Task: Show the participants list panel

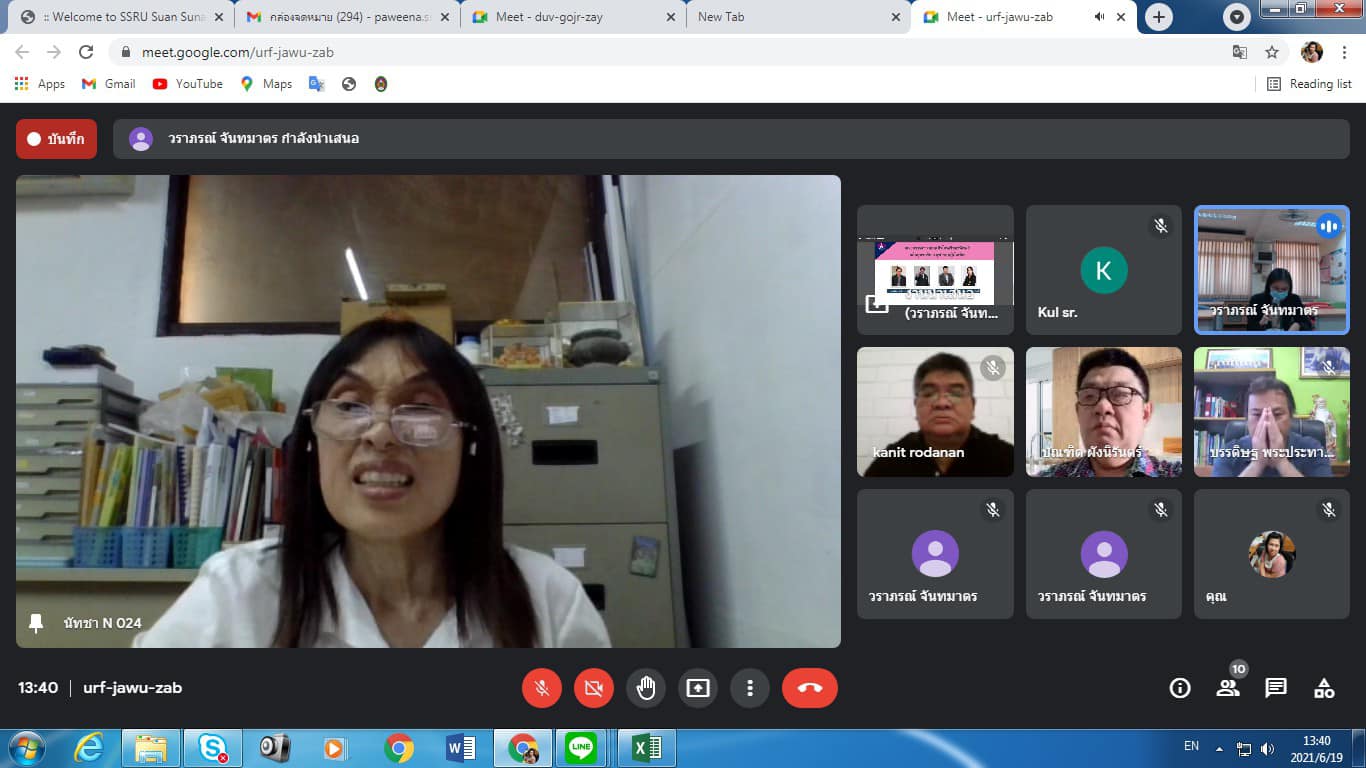Action: 1227,688
